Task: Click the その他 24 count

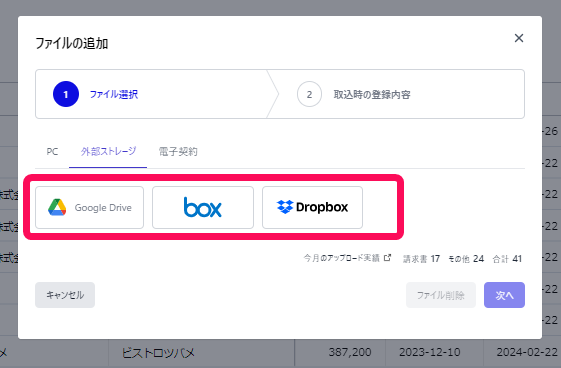Action: 466,259
